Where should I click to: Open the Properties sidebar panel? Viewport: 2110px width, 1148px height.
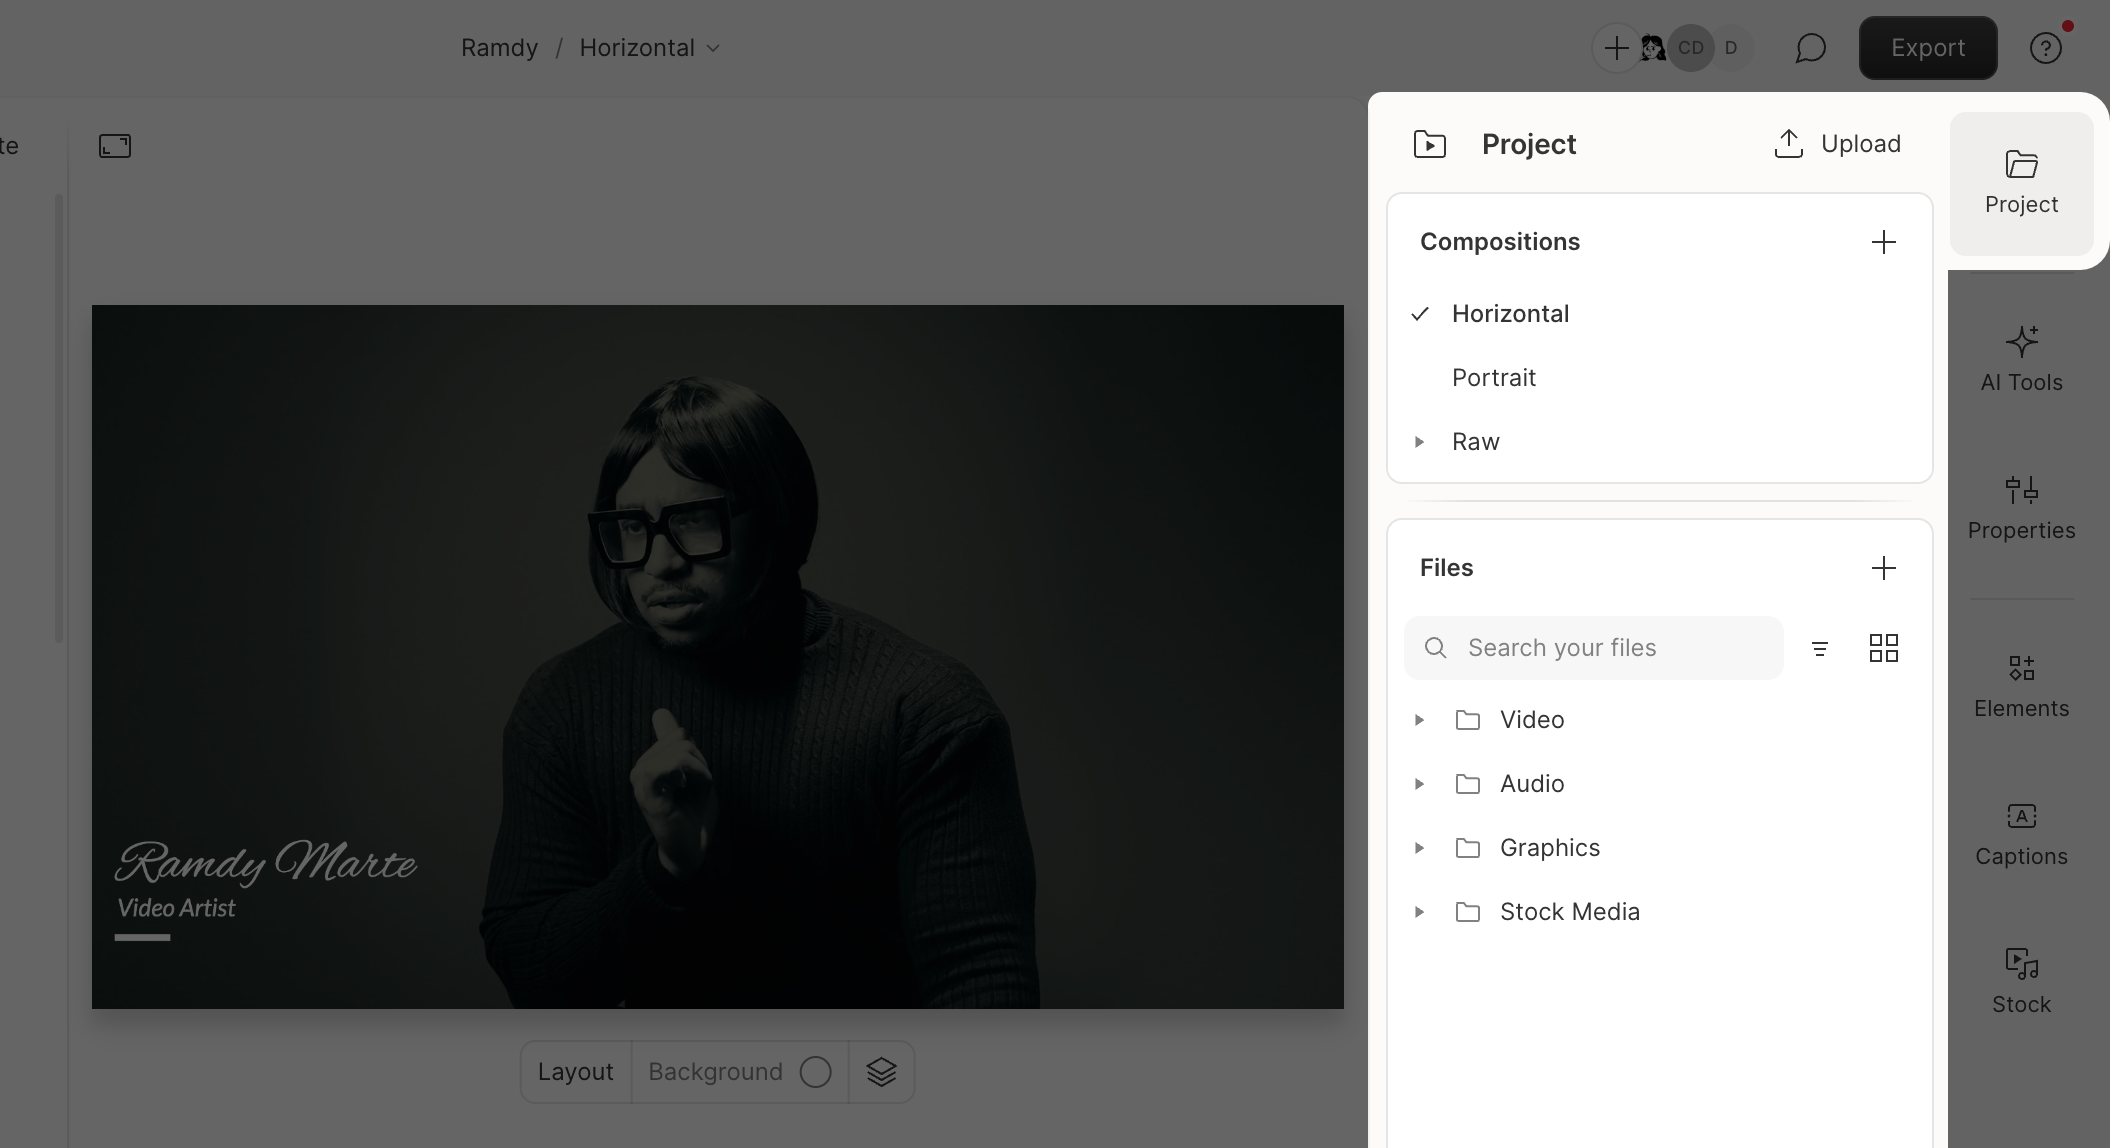click(x=2021, y=507)
